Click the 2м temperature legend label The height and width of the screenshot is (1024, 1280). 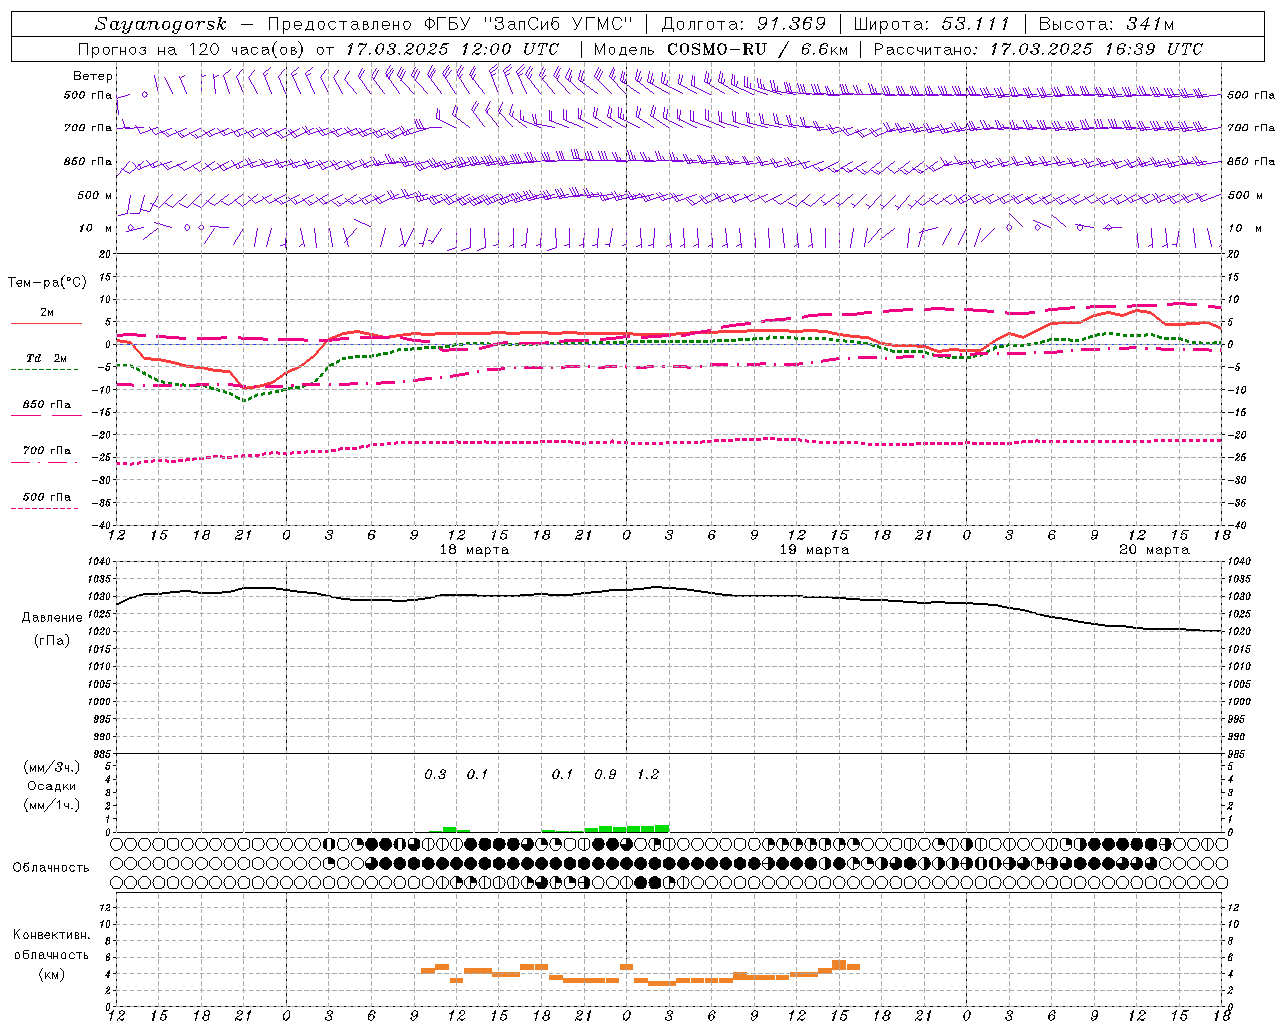point(46,313)
